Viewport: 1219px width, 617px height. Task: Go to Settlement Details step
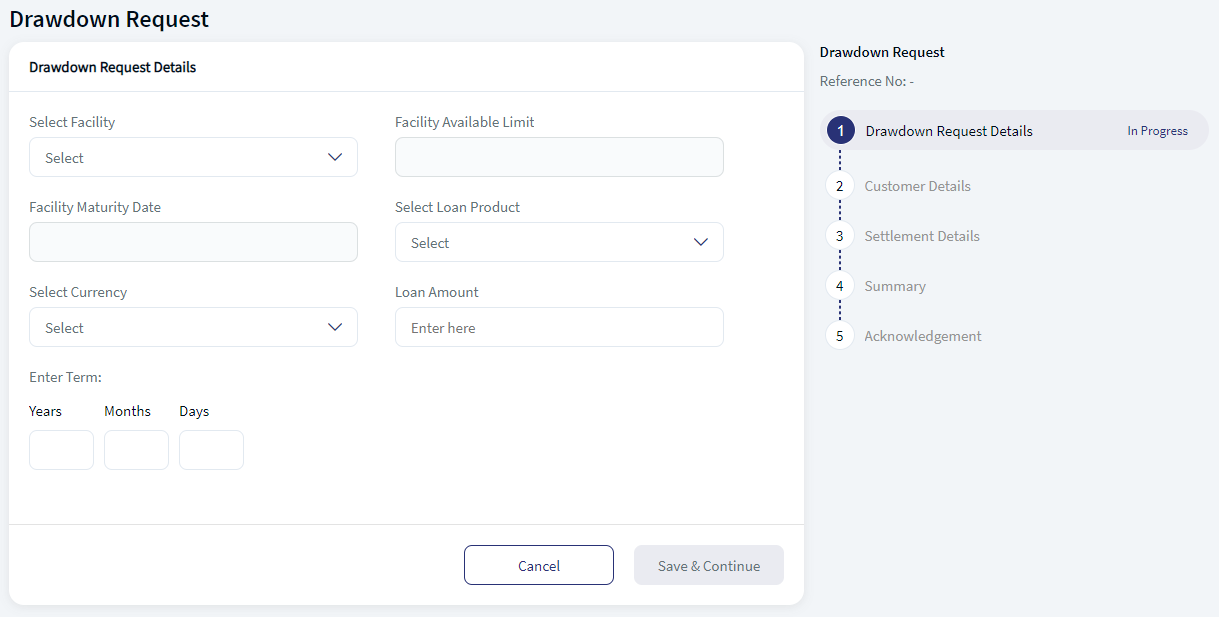pyautogui.click(x=922, y=236)
